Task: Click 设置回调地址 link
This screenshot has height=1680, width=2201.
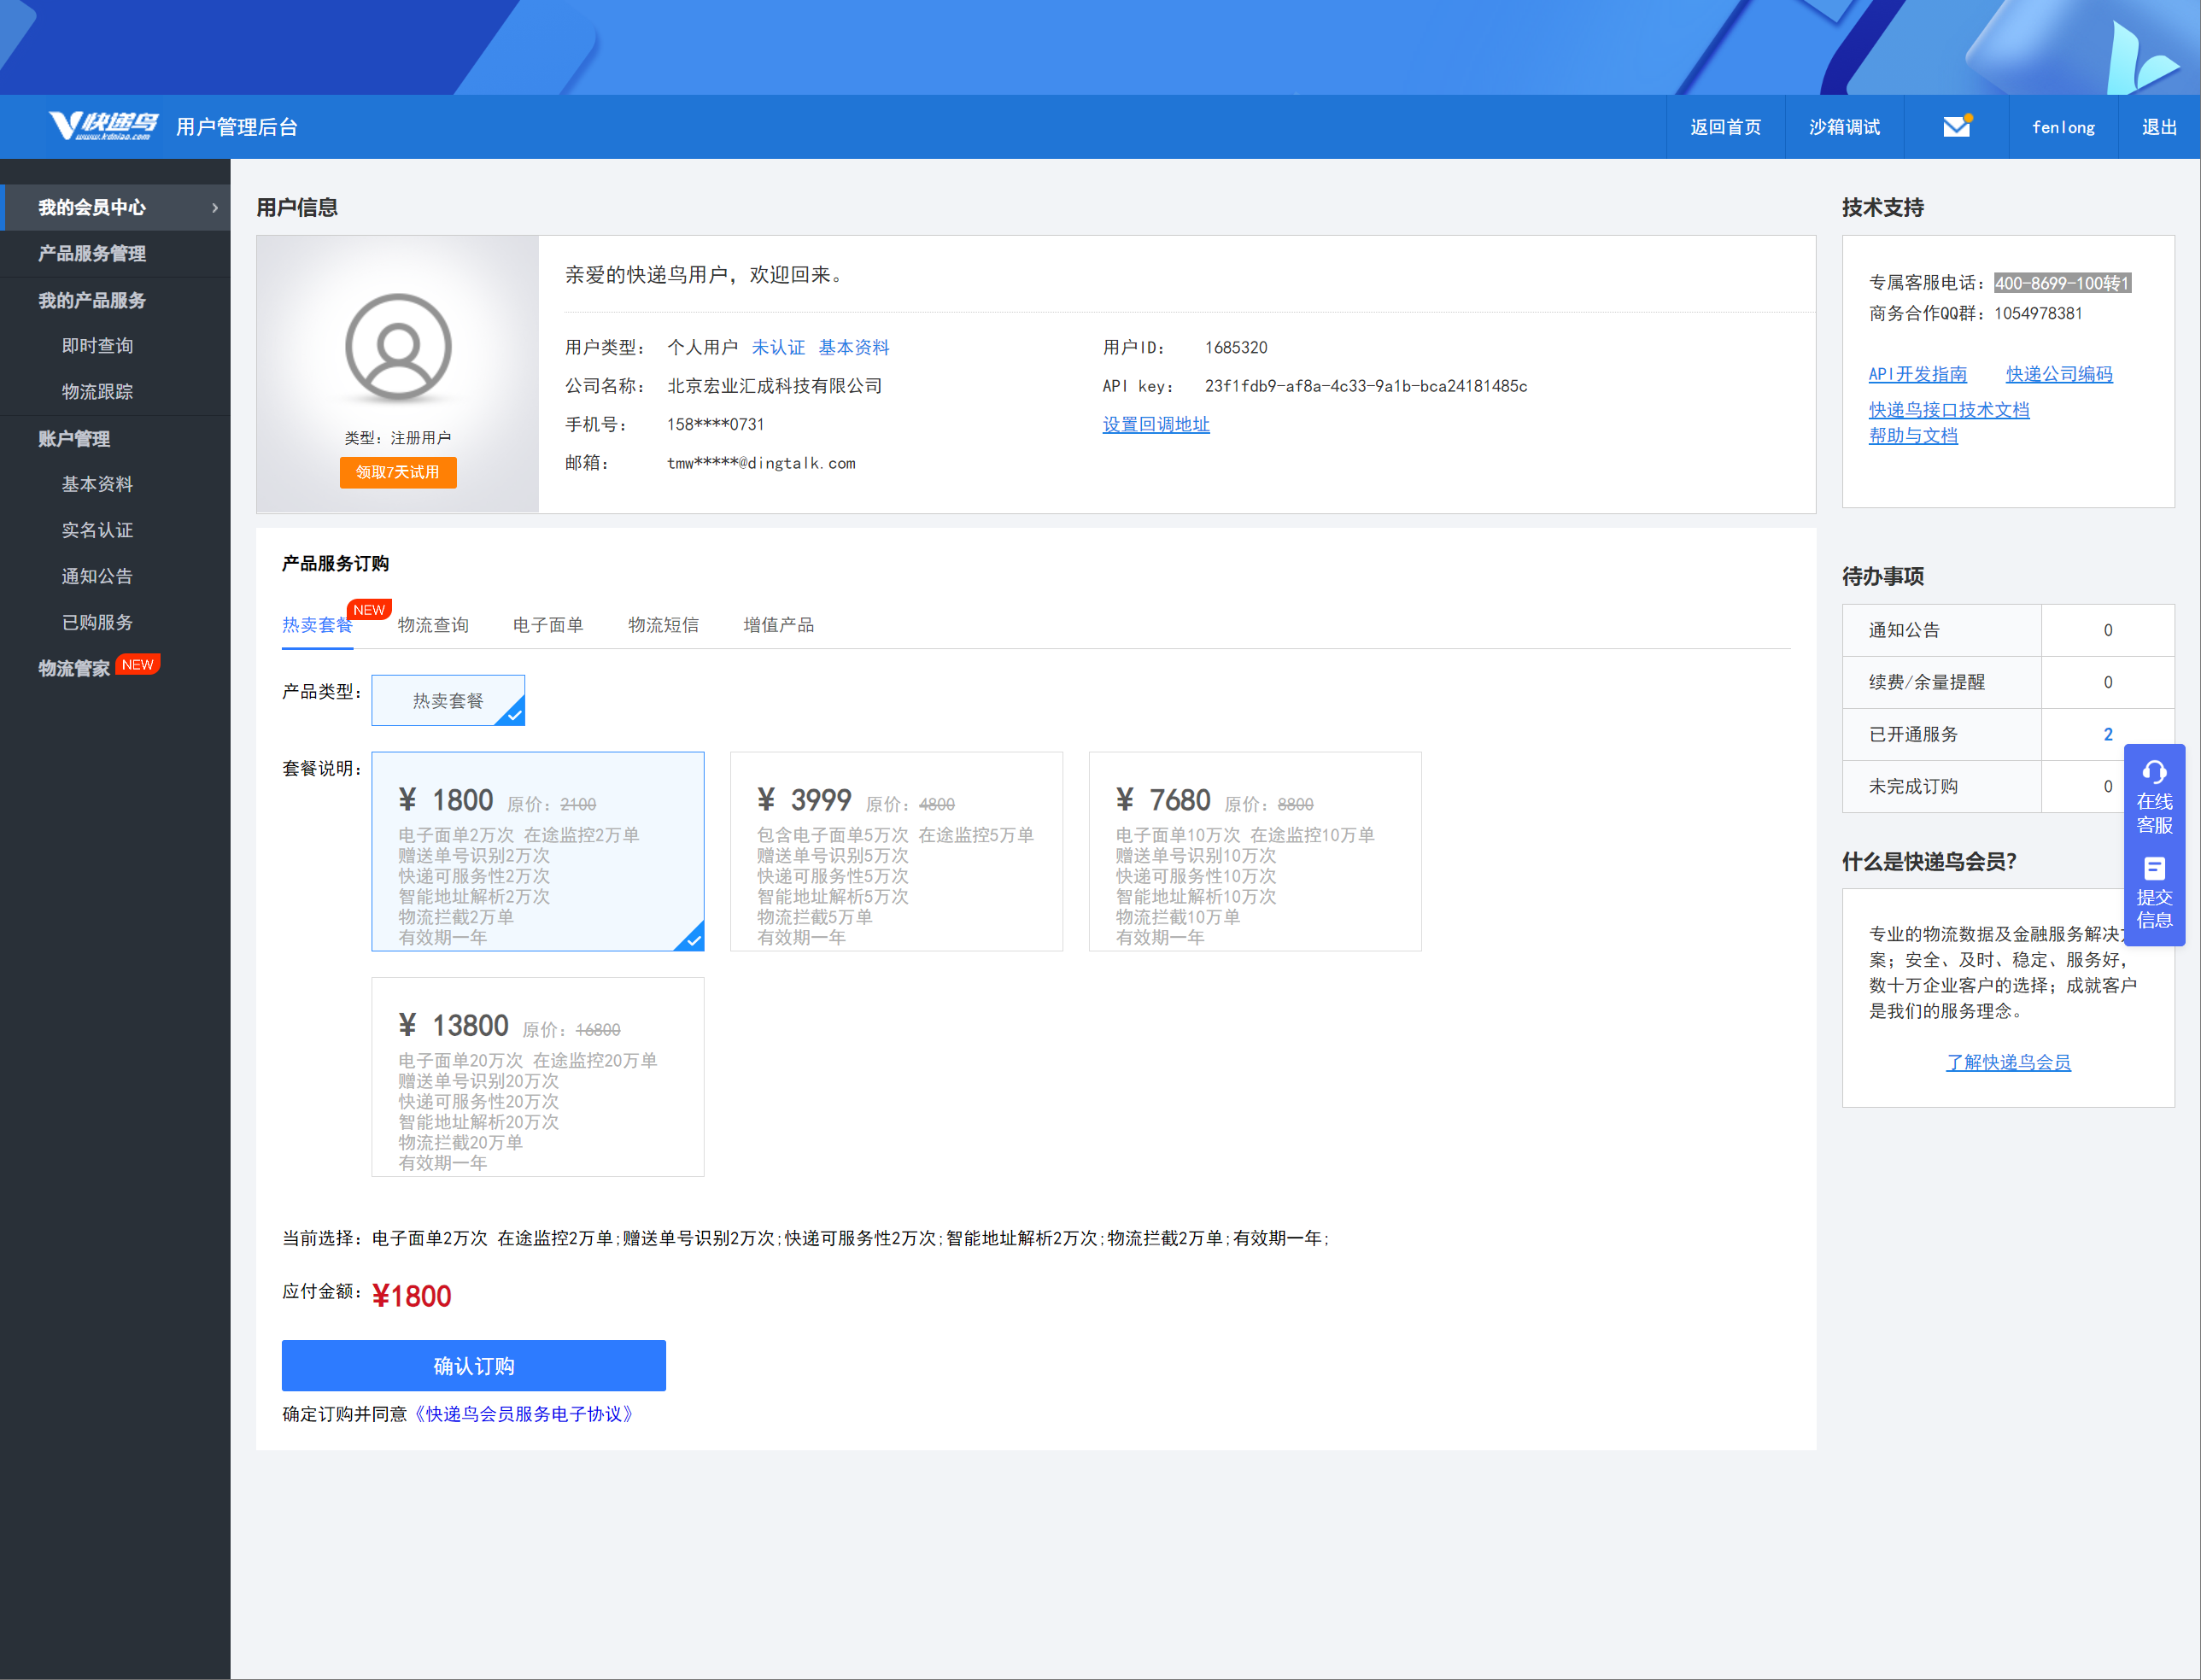Action: pyautogui.click(x=1156, y=424)
